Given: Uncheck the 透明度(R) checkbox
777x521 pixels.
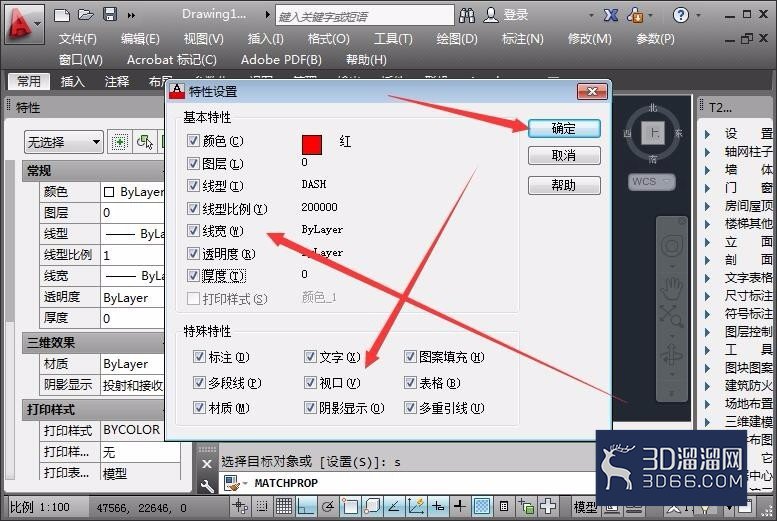Looking at the screenshot, I should (193, 253).
